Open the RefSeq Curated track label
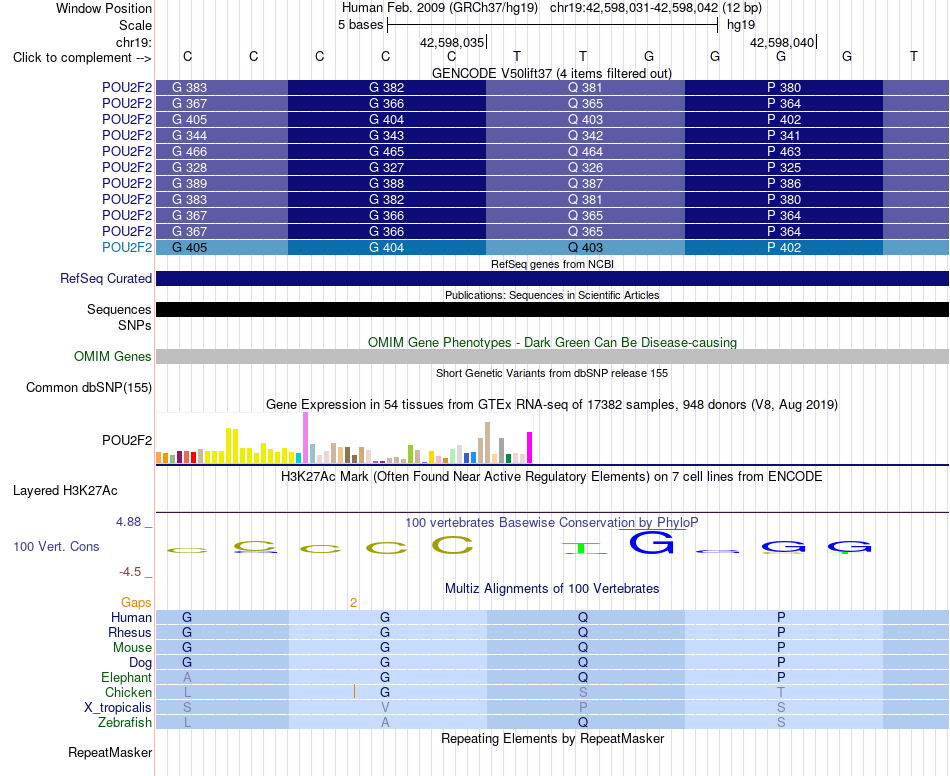Viewport: 950px width, 776px height. [106, 278]
